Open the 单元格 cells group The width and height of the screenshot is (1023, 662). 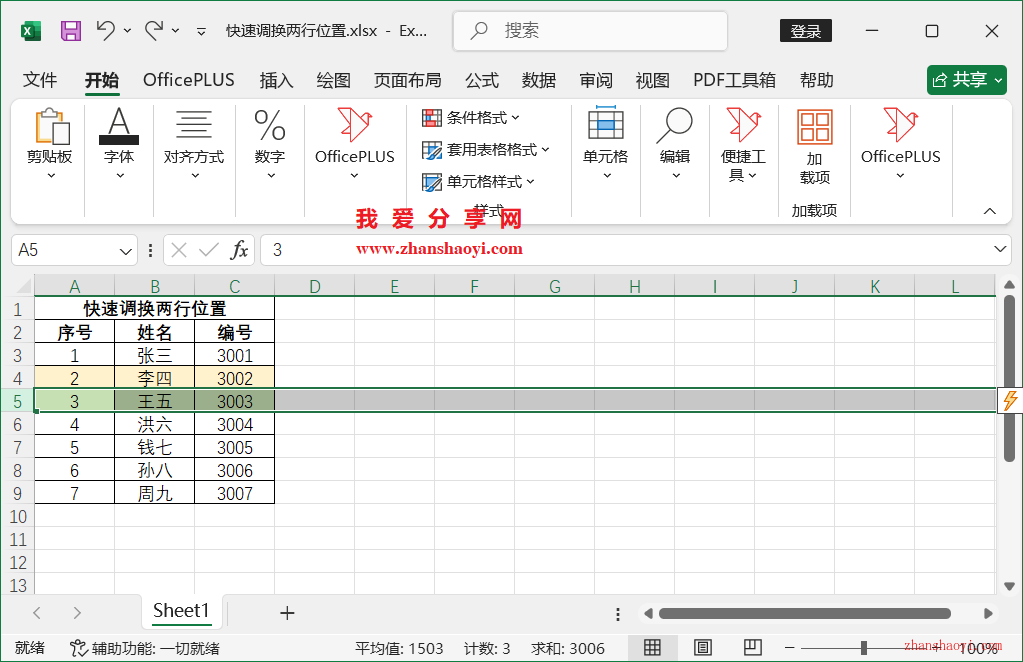(x=606, y=143)
